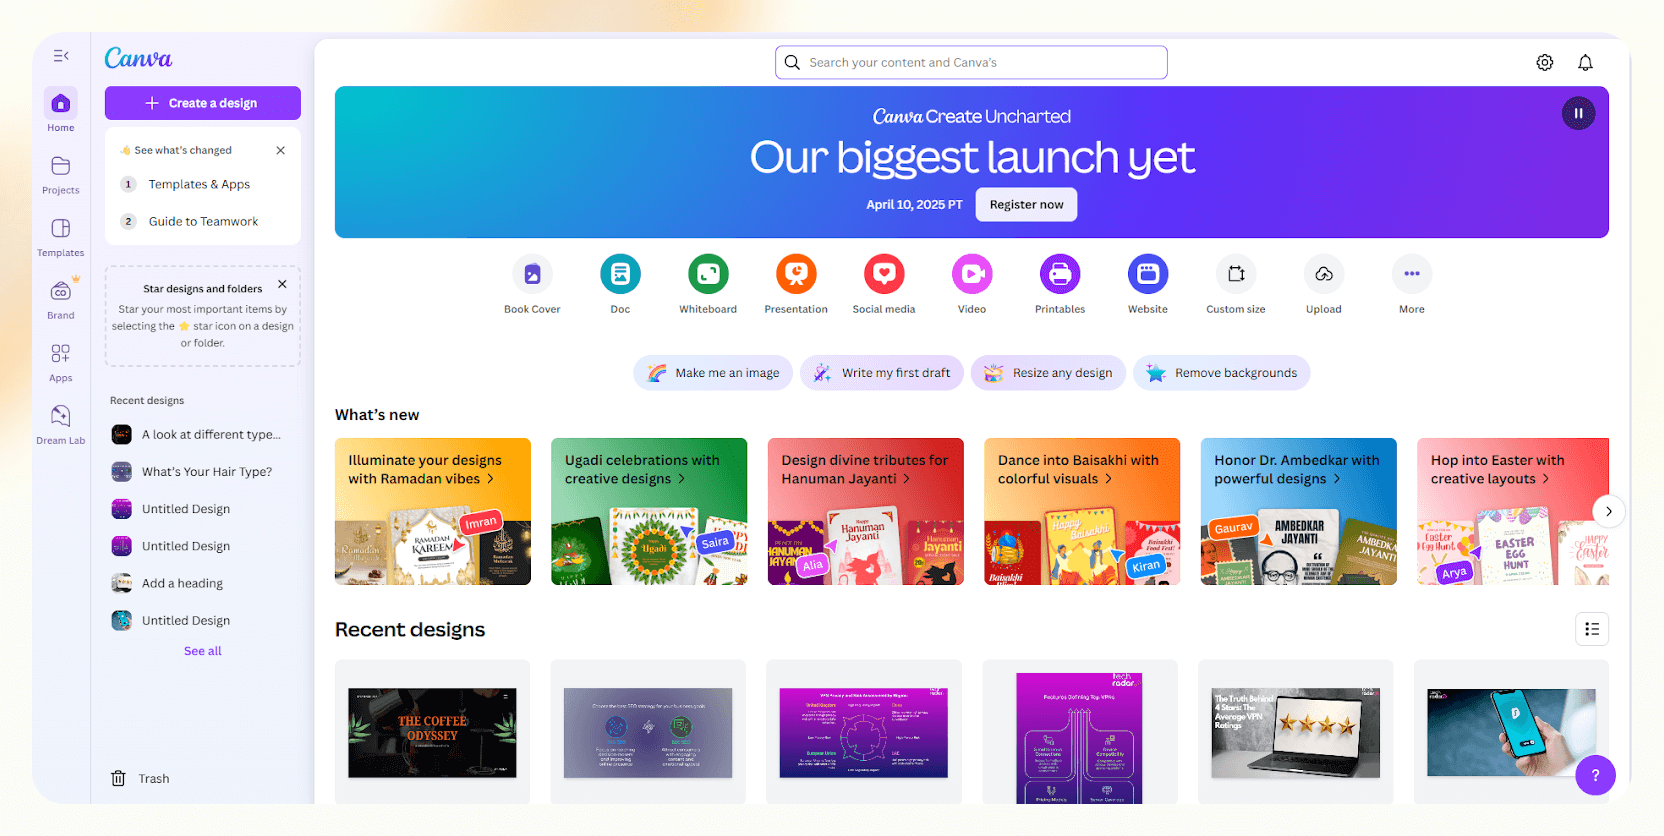1664x836 pixels.
Task: Open the Baisakhi visuals card
Action: pos(1082,511)
